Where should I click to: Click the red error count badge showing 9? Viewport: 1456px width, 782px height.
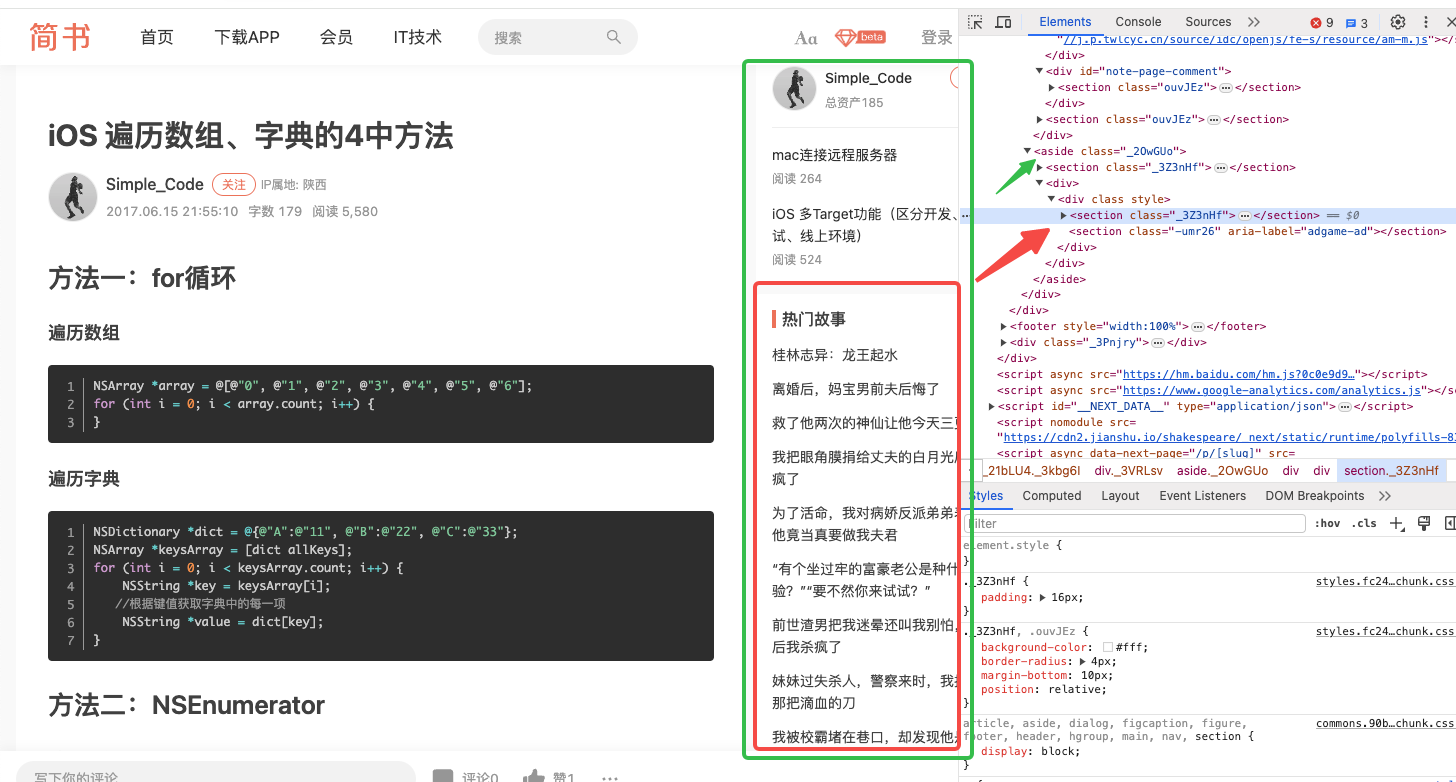click(x=1322, y=23)
